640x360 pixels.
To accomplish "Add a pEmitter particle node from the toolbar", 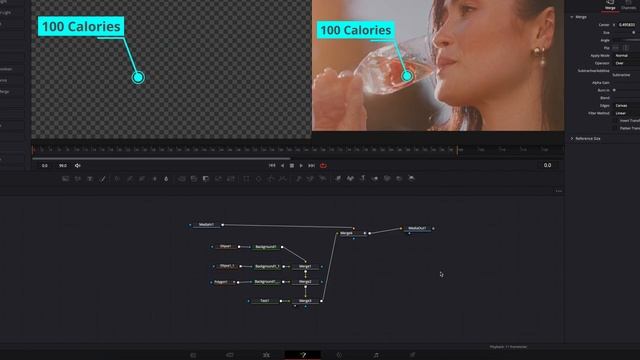I will tap(298, 179).
